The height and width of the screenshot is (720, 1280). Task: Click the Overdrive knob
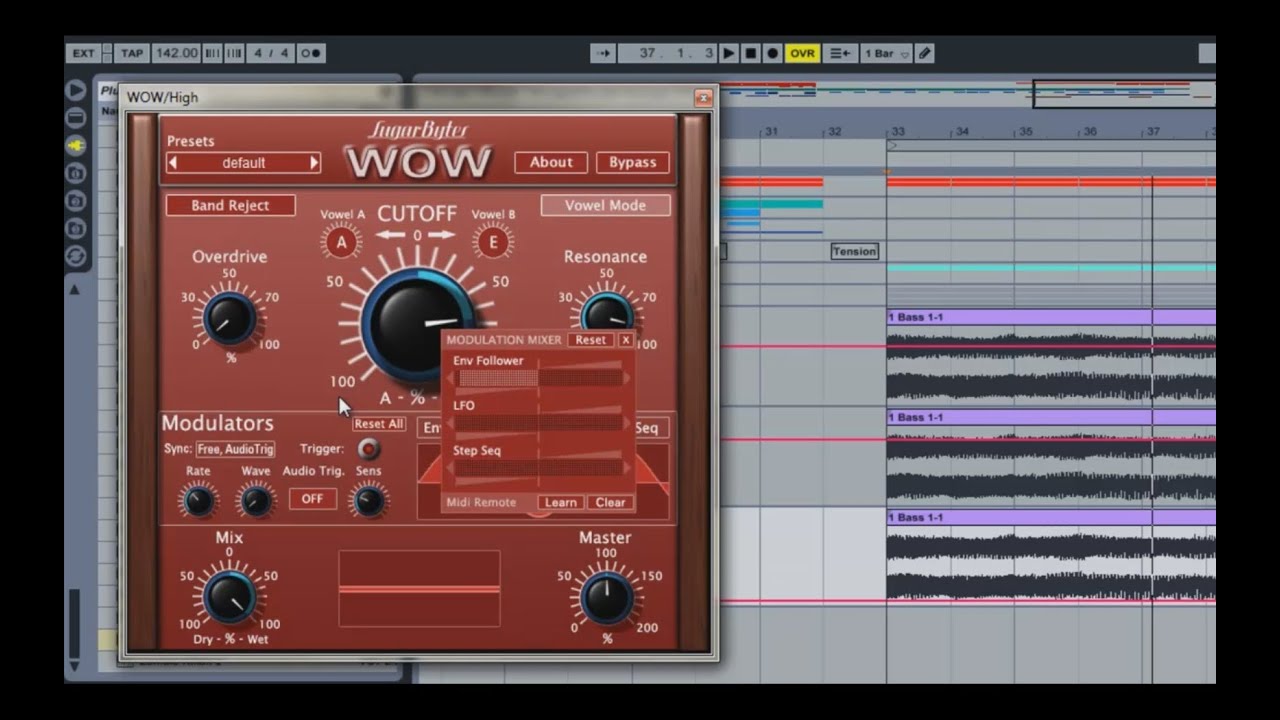tap(229, 319)
